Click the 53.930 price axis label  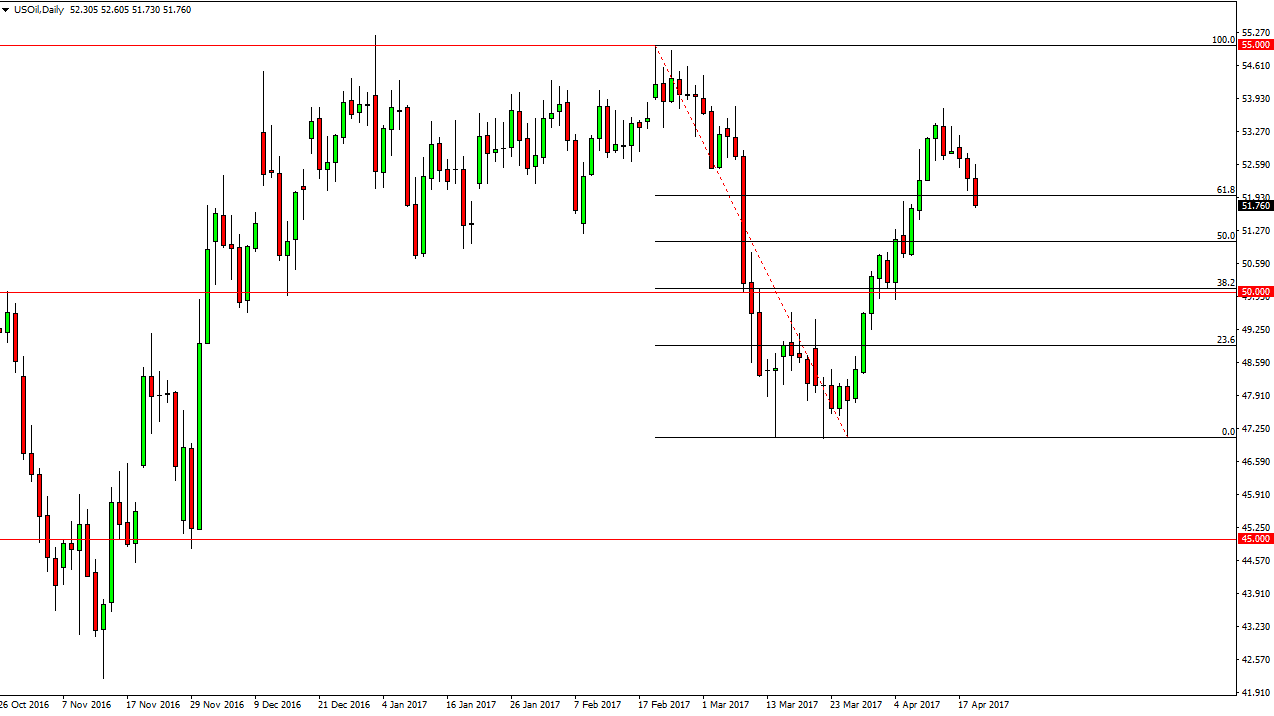pyautogui.click(x=1256, y=99)
